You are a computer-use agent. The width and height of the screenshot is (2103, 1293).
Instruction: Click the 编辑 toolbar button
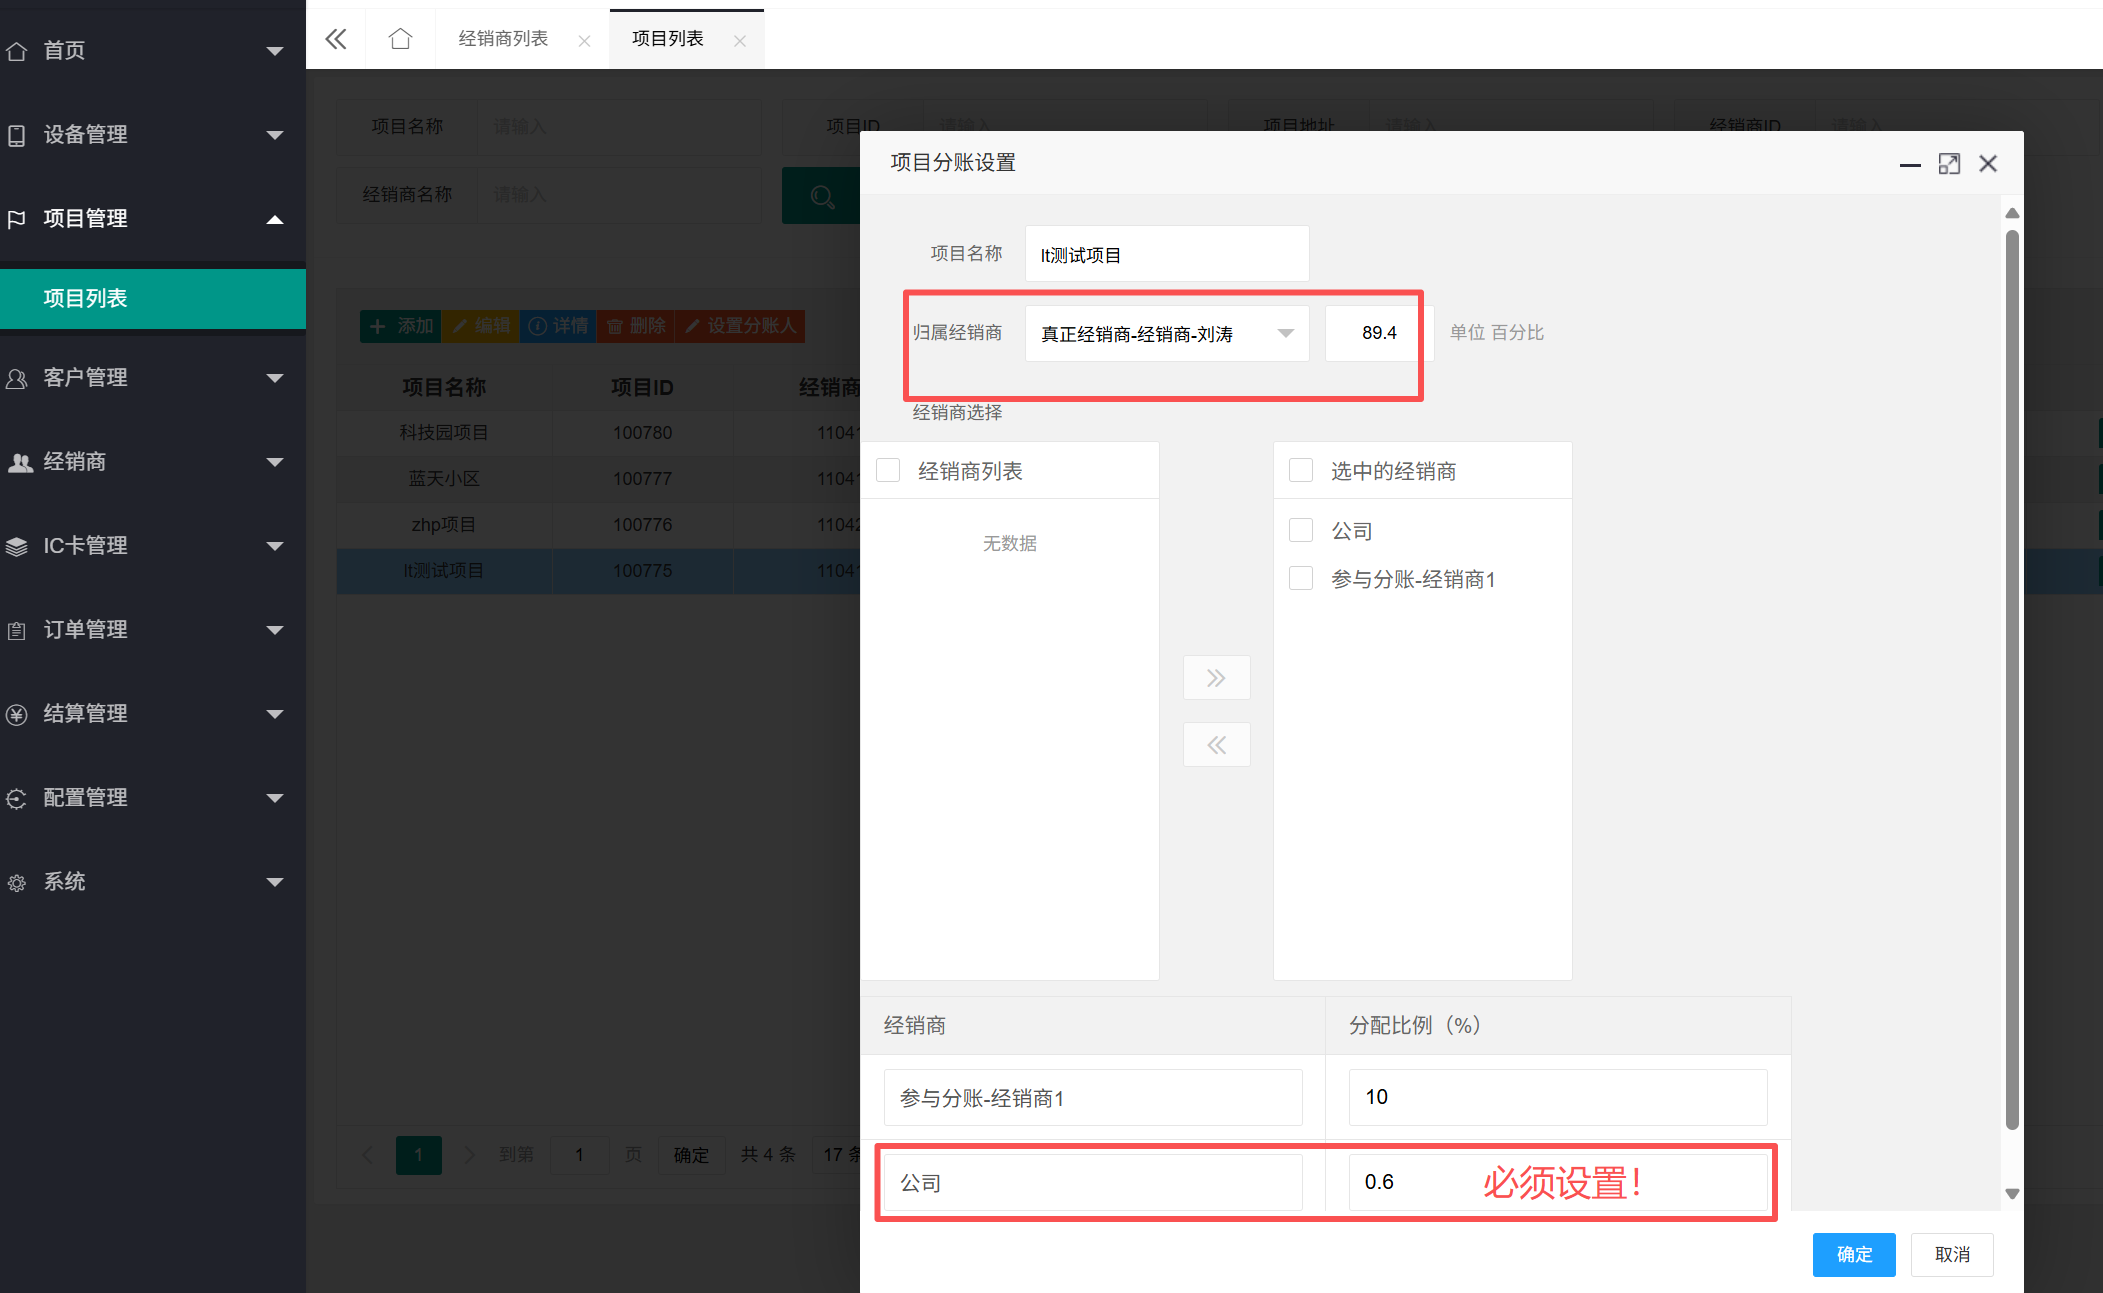click(x=481, y=326)
